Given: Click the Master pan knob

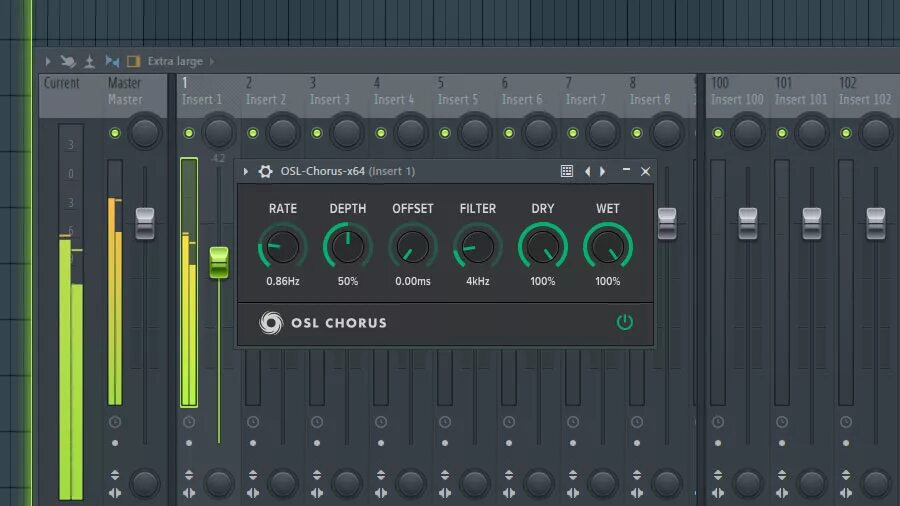Looking at the screenshot, I should tap(145, 133).
